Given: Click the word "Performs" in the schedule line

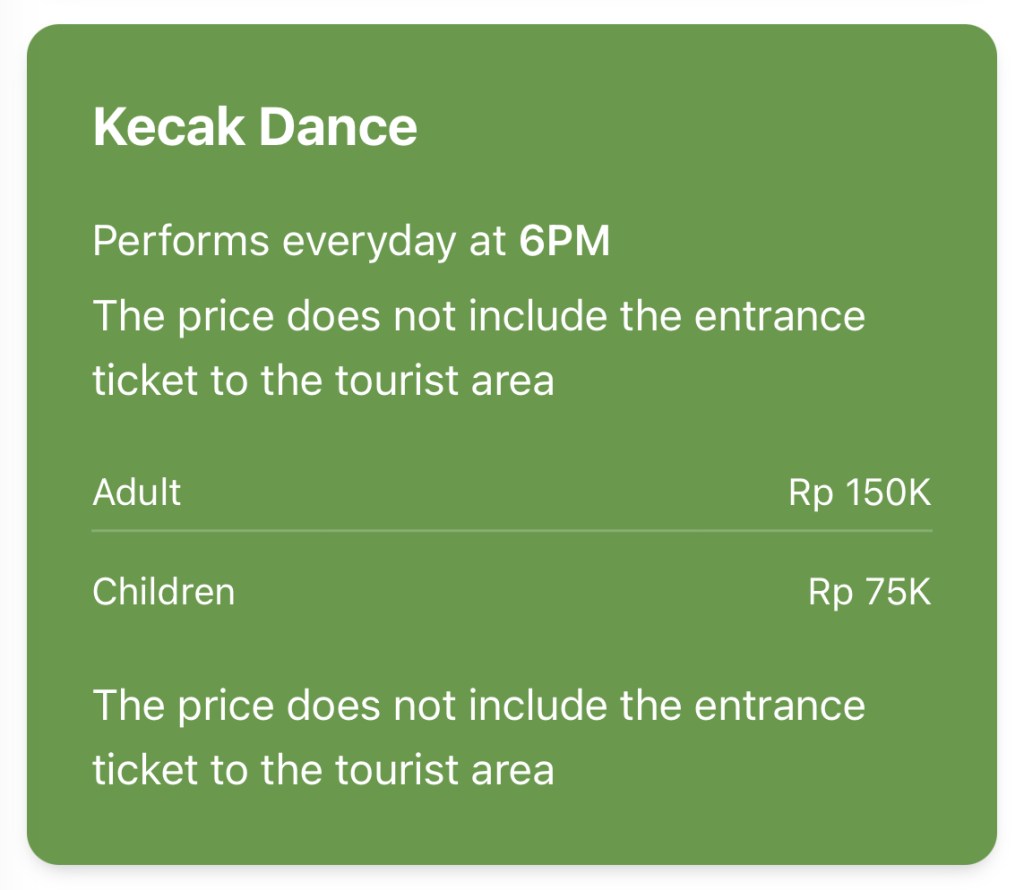Looking at the screenshot, I should (x=181, y=242).
